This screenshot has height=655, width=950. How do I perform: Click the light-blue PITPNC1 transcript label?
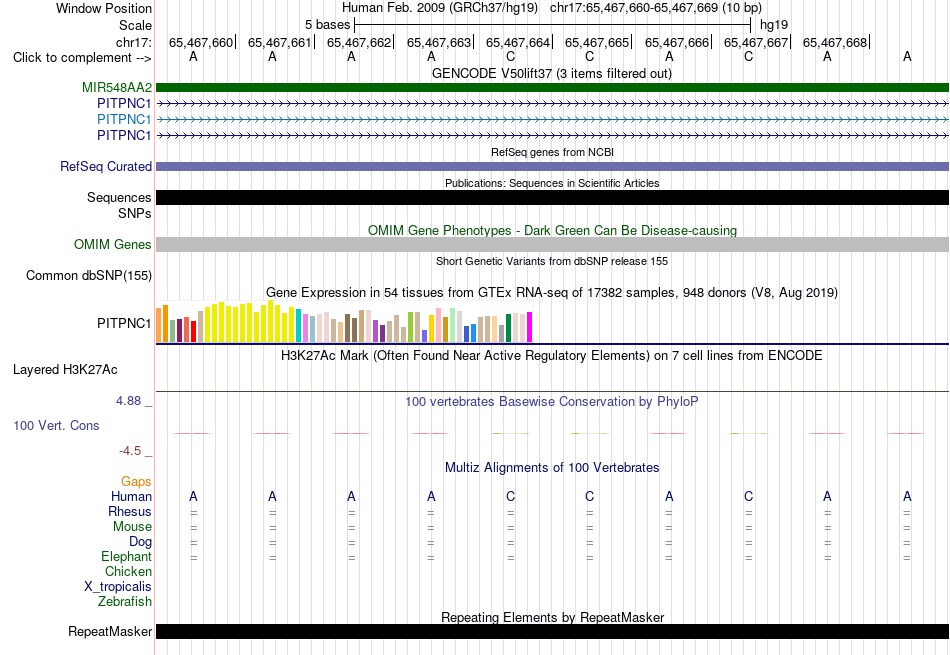pos(124,119)
